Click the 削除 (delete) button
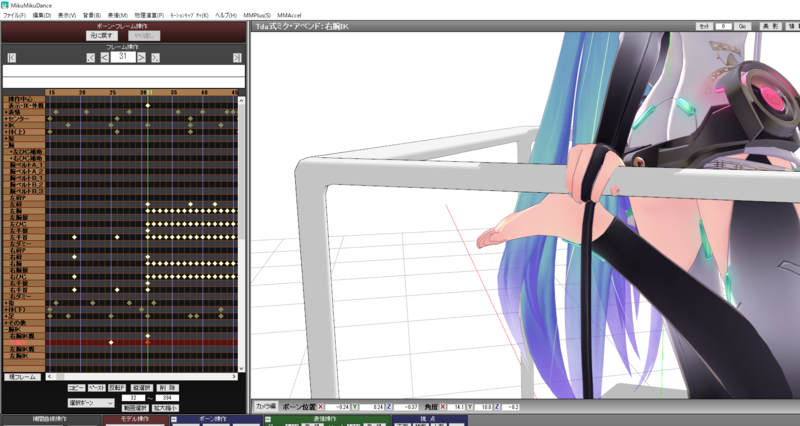The height and width of the screenshot is (426, 800). point(167,388)
